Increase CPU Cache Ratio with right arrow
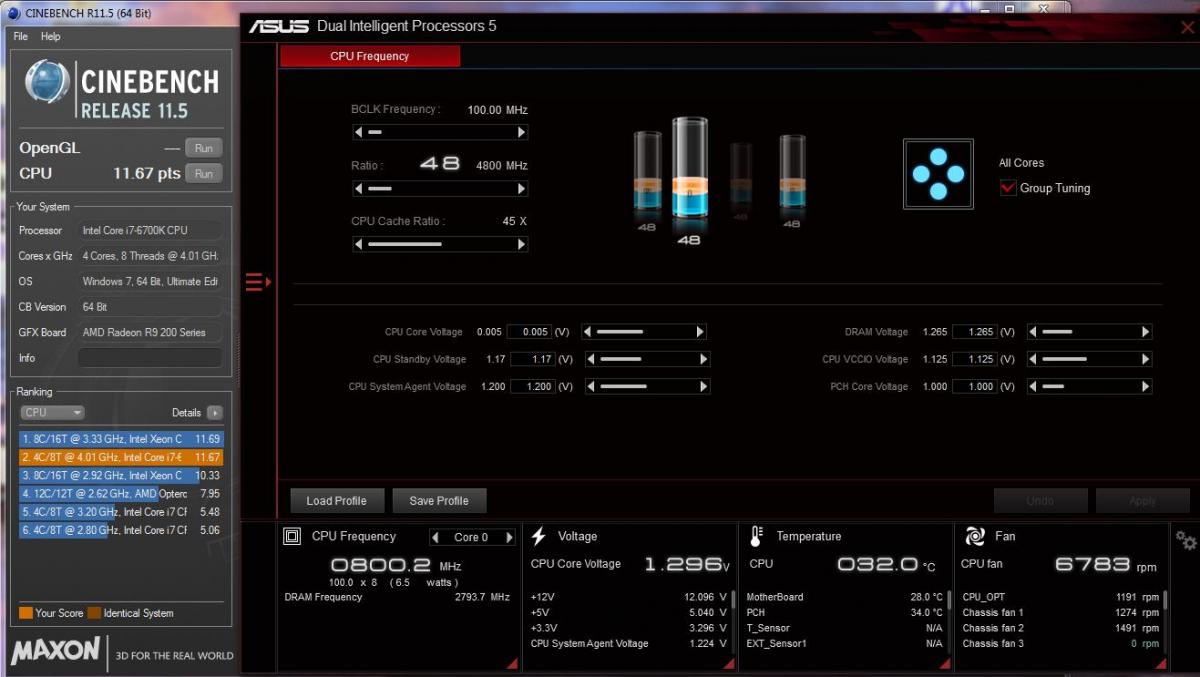The width and height of the screenshot is (1200, 677). (x=521, y=244)
